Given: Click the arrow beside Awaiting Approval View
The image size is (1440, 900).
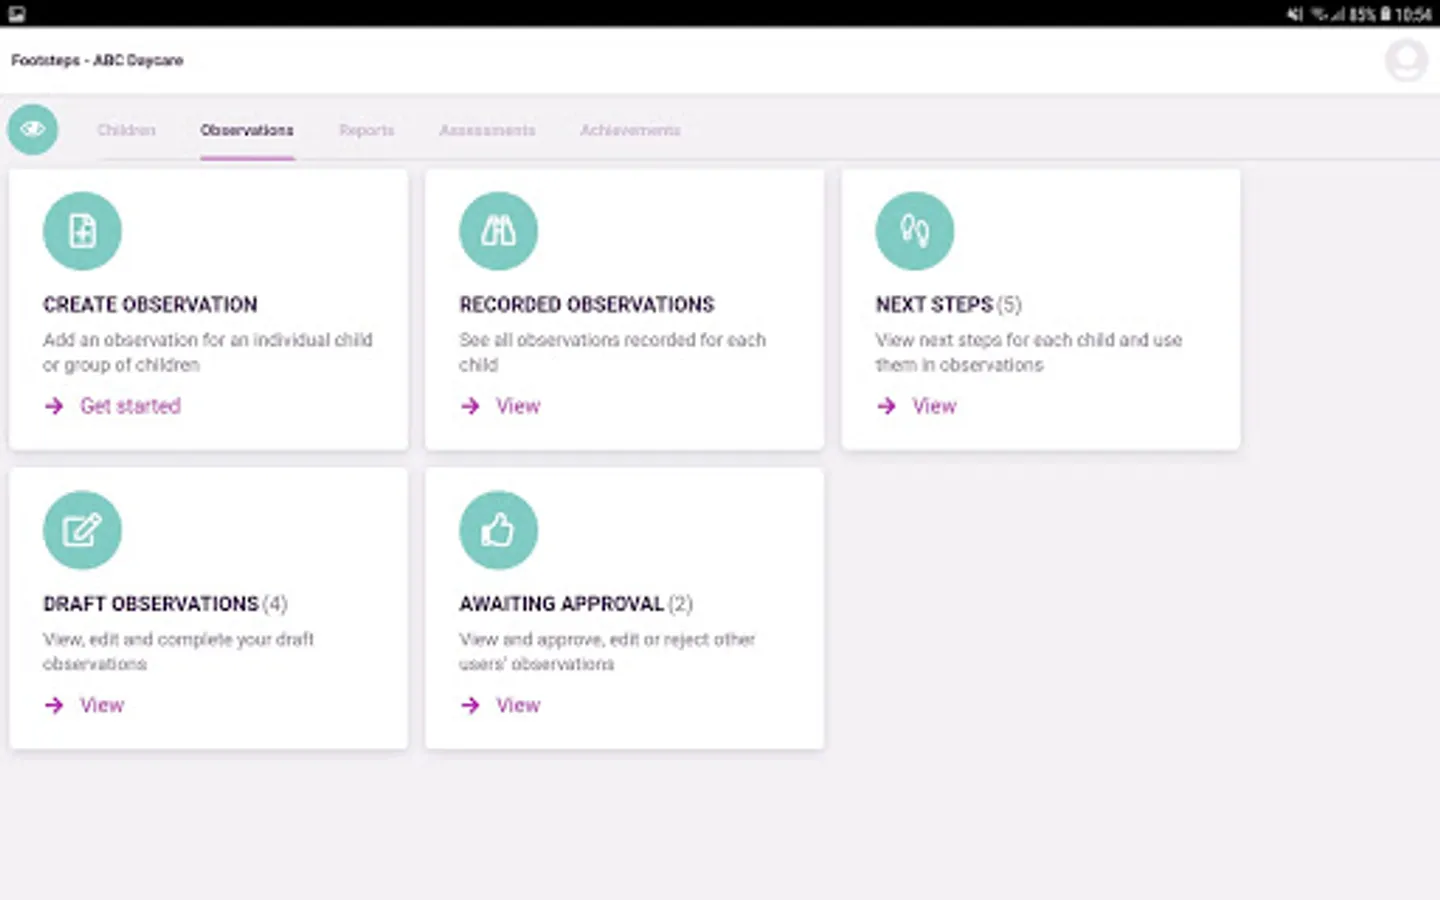Looking at the screenshot, I should pos(470,705).
